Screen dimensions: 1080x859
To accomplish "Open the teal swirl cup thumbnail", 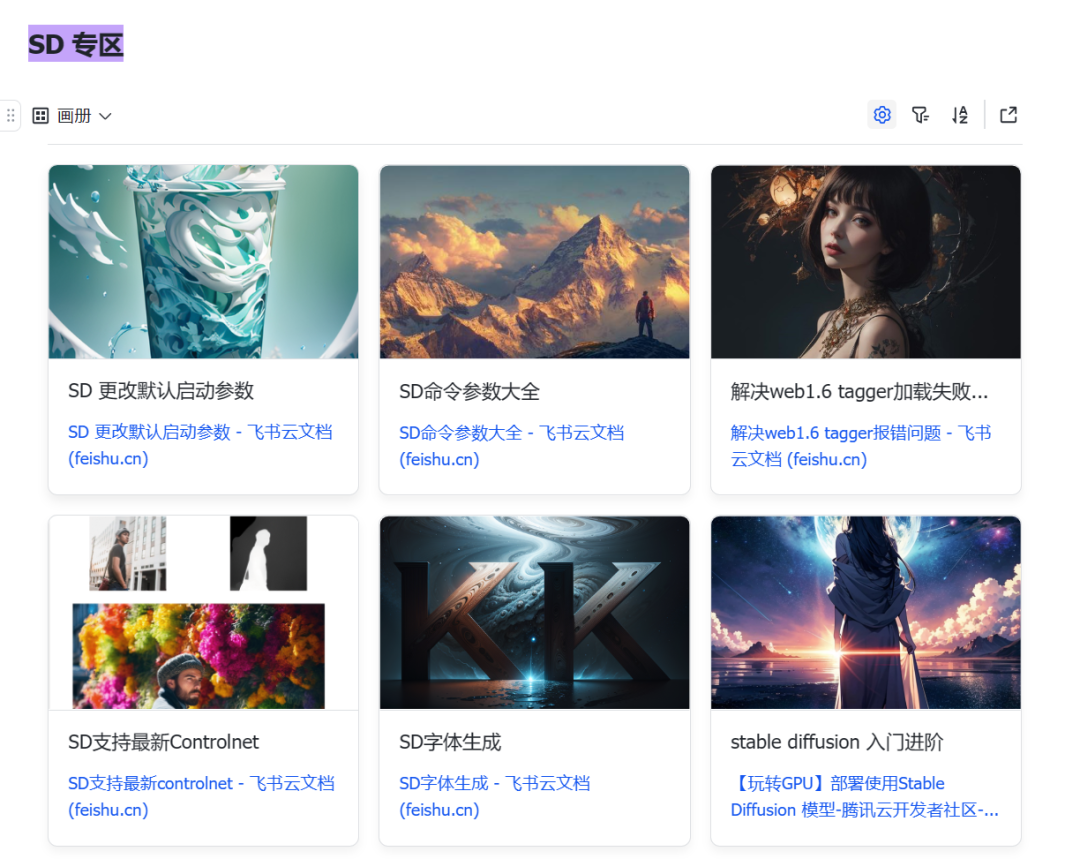I will (x=203, y=262).
